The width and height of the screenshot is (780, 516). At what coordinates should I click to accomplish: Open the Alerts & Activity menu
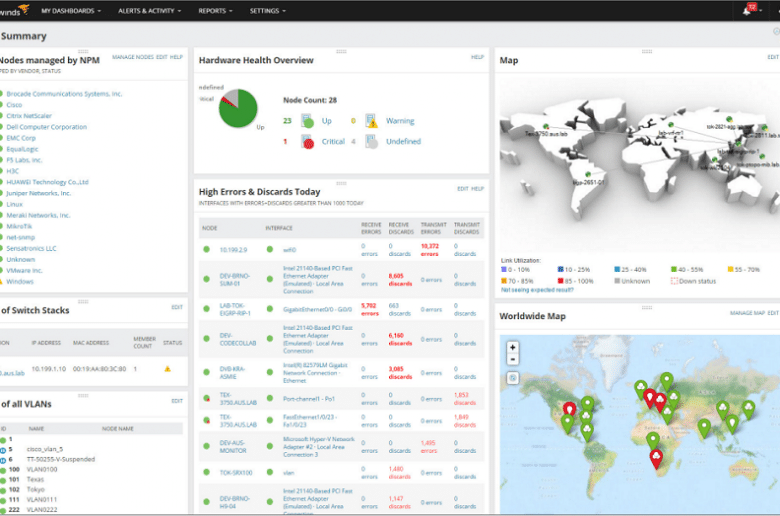(149, 10)
